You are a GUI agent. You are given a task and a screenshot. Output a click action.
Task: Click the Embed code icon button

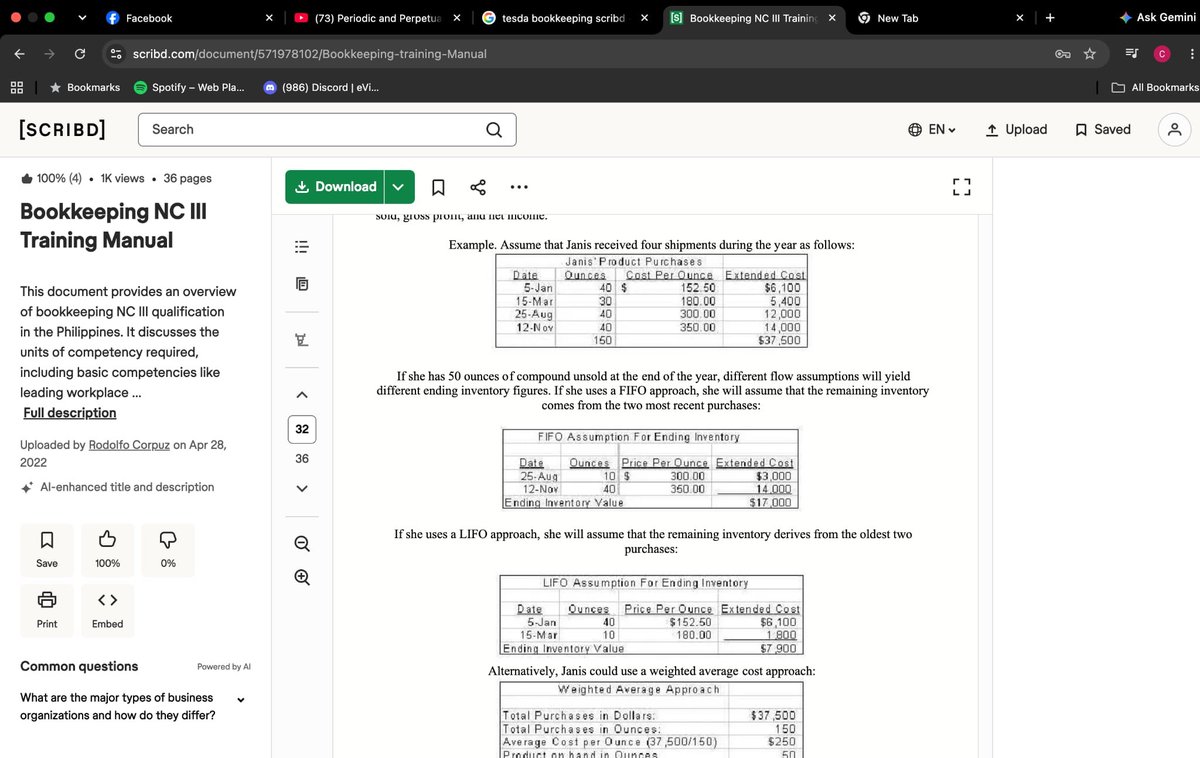tap(107, 610)
